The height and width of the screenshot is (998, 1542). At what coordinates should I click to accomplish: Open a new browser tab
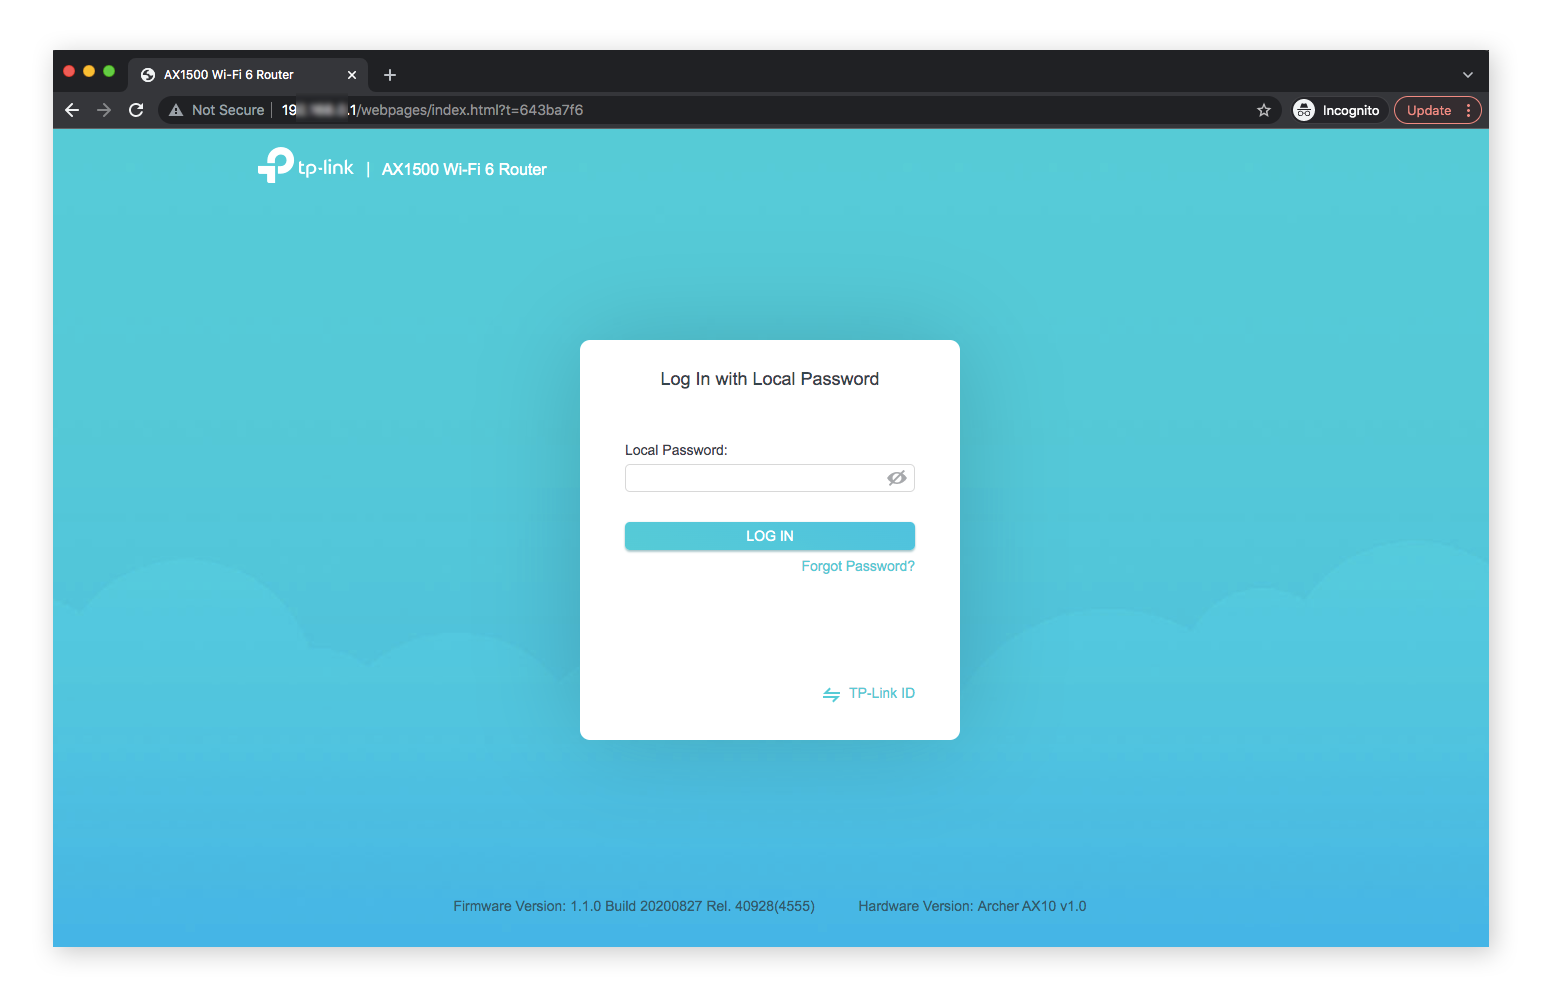pyautogui.click(x=390, y=74)
